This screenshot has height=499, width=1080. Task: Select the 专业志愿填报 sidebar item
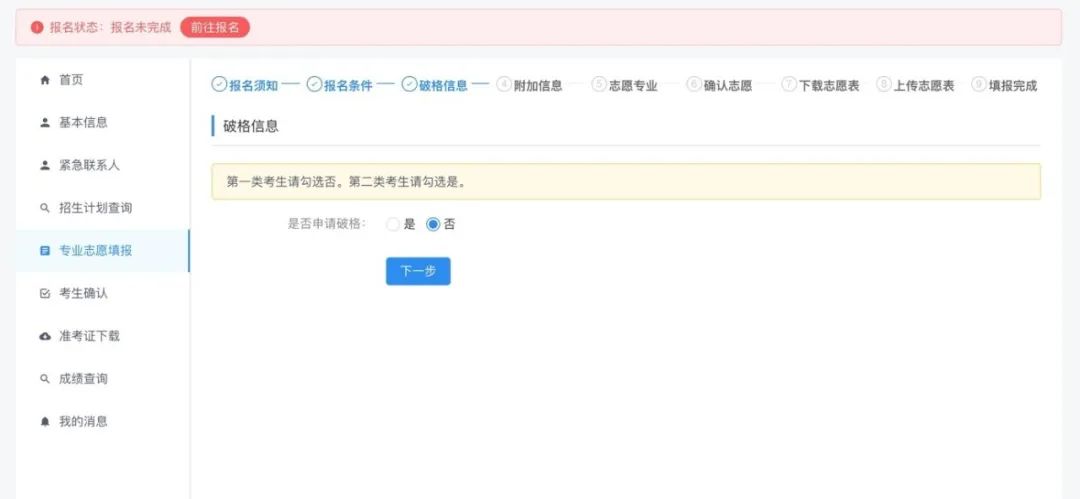pos(103,251)
